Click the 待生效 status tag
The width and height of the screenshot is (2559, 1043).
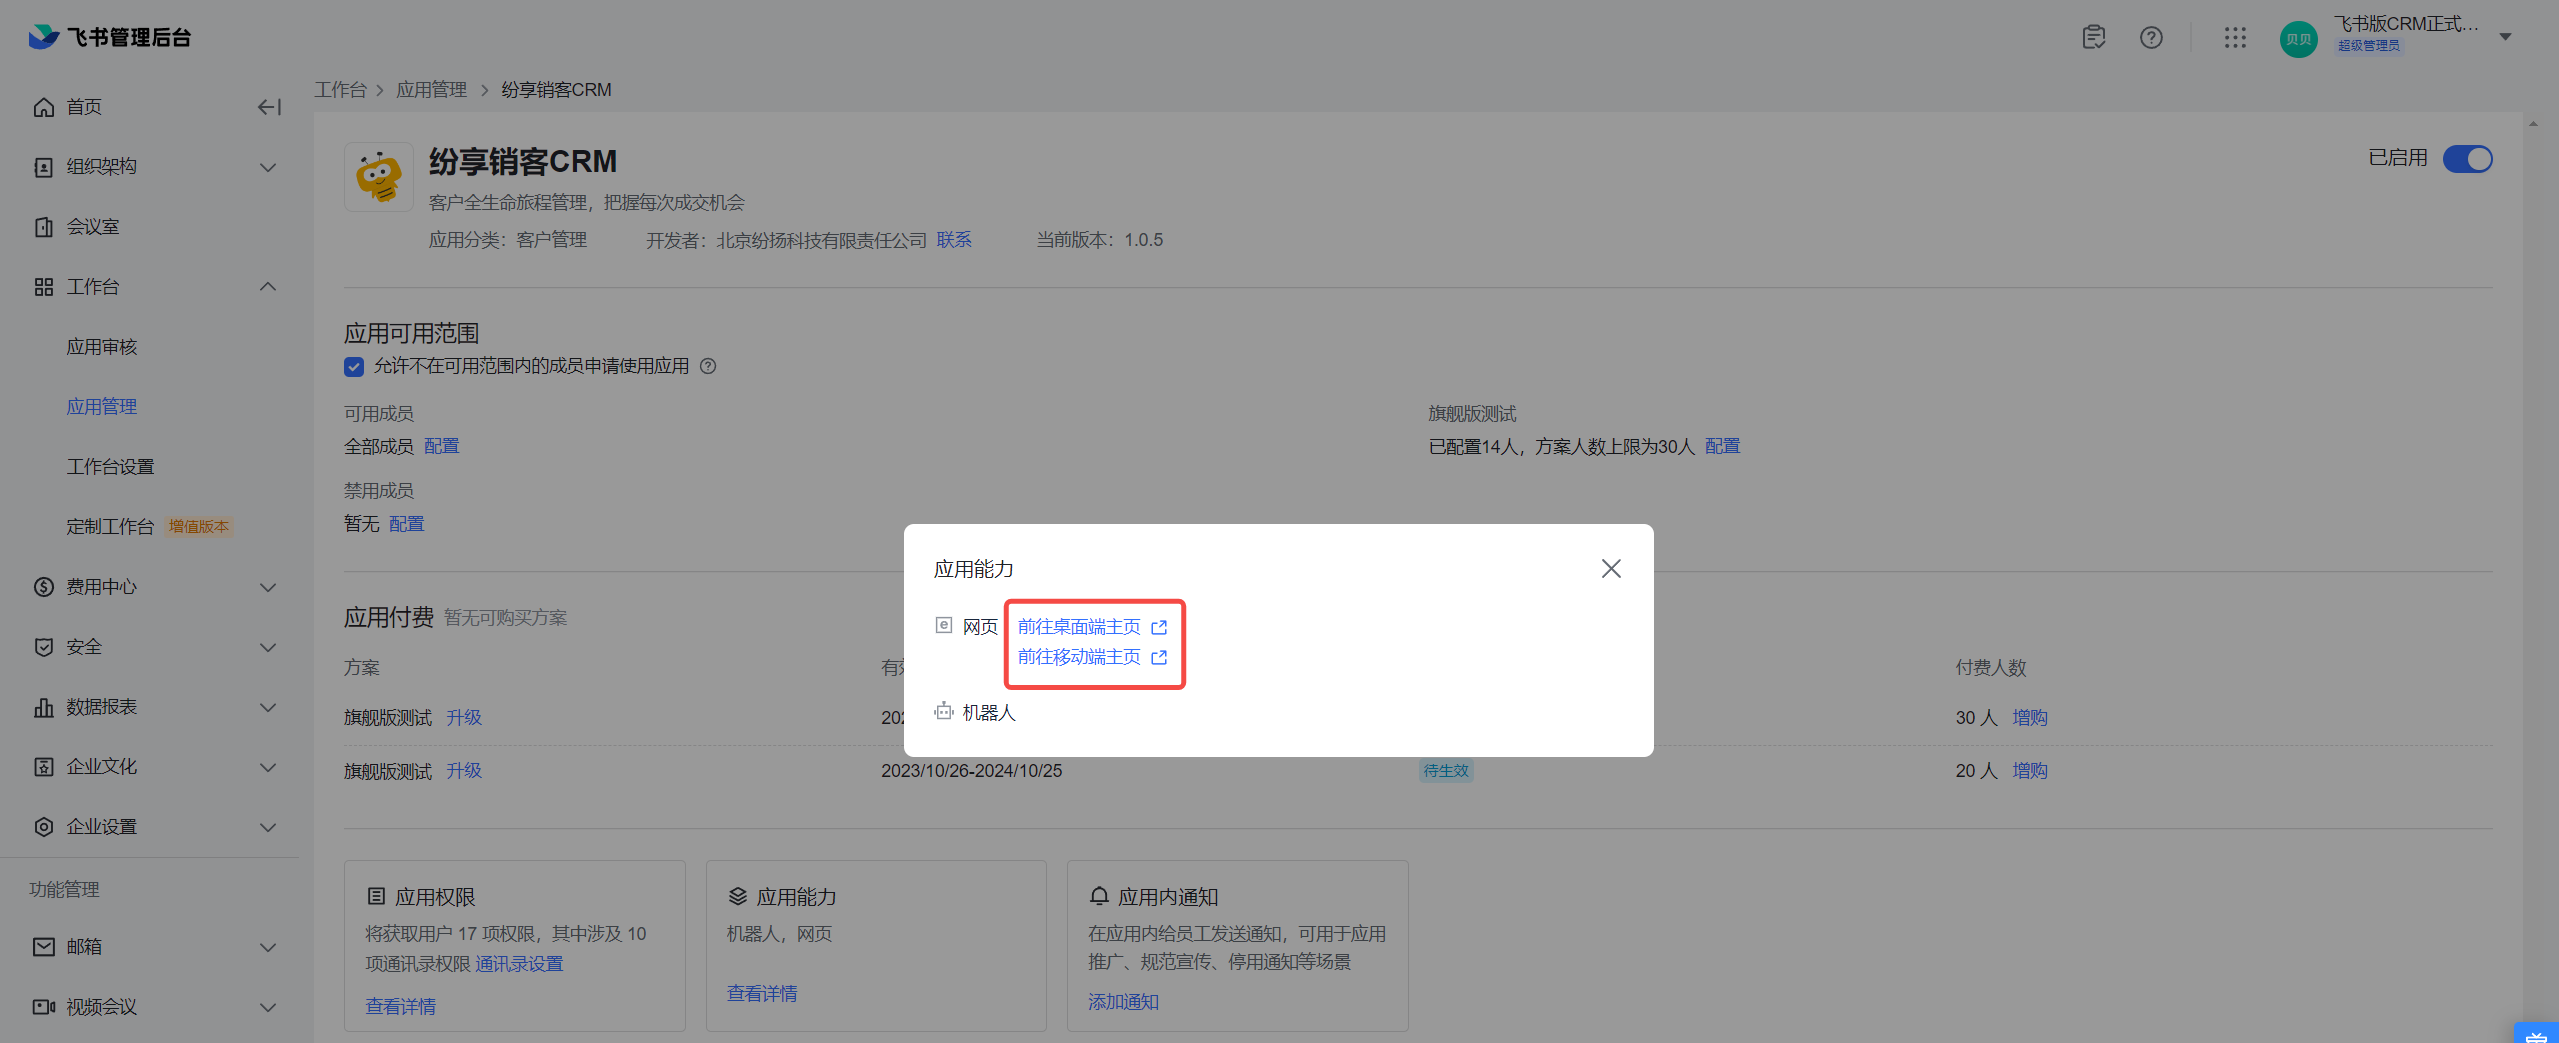click(x=1446, y=771)
